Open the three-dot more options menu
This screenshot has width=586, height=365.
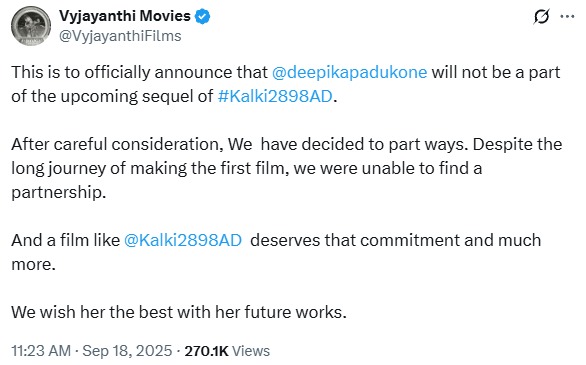567,16
